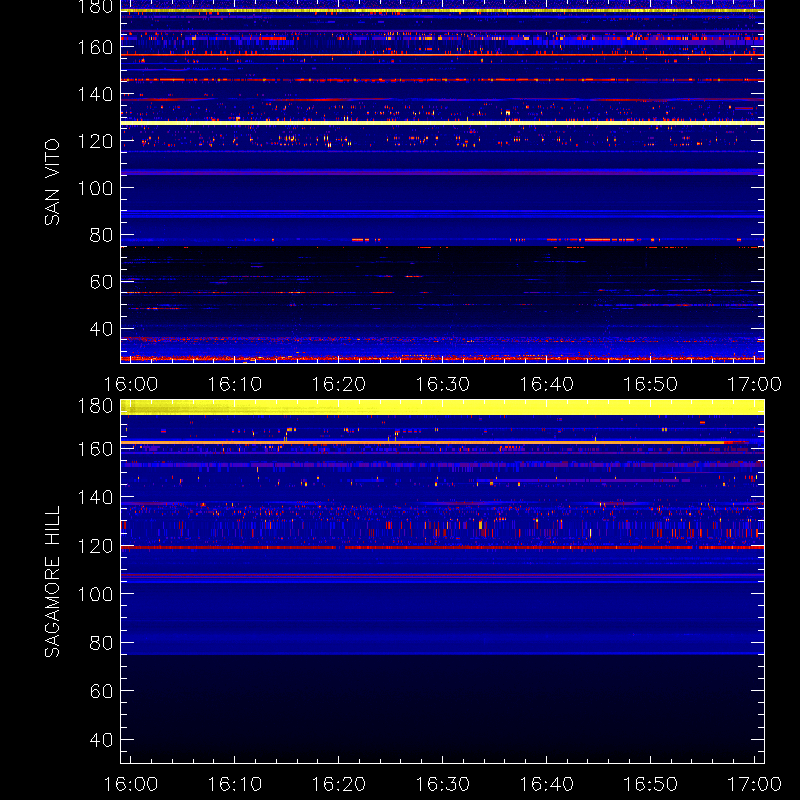
Task: Select San Vito plot's 80 frequency label
Action: coord(101,235)
